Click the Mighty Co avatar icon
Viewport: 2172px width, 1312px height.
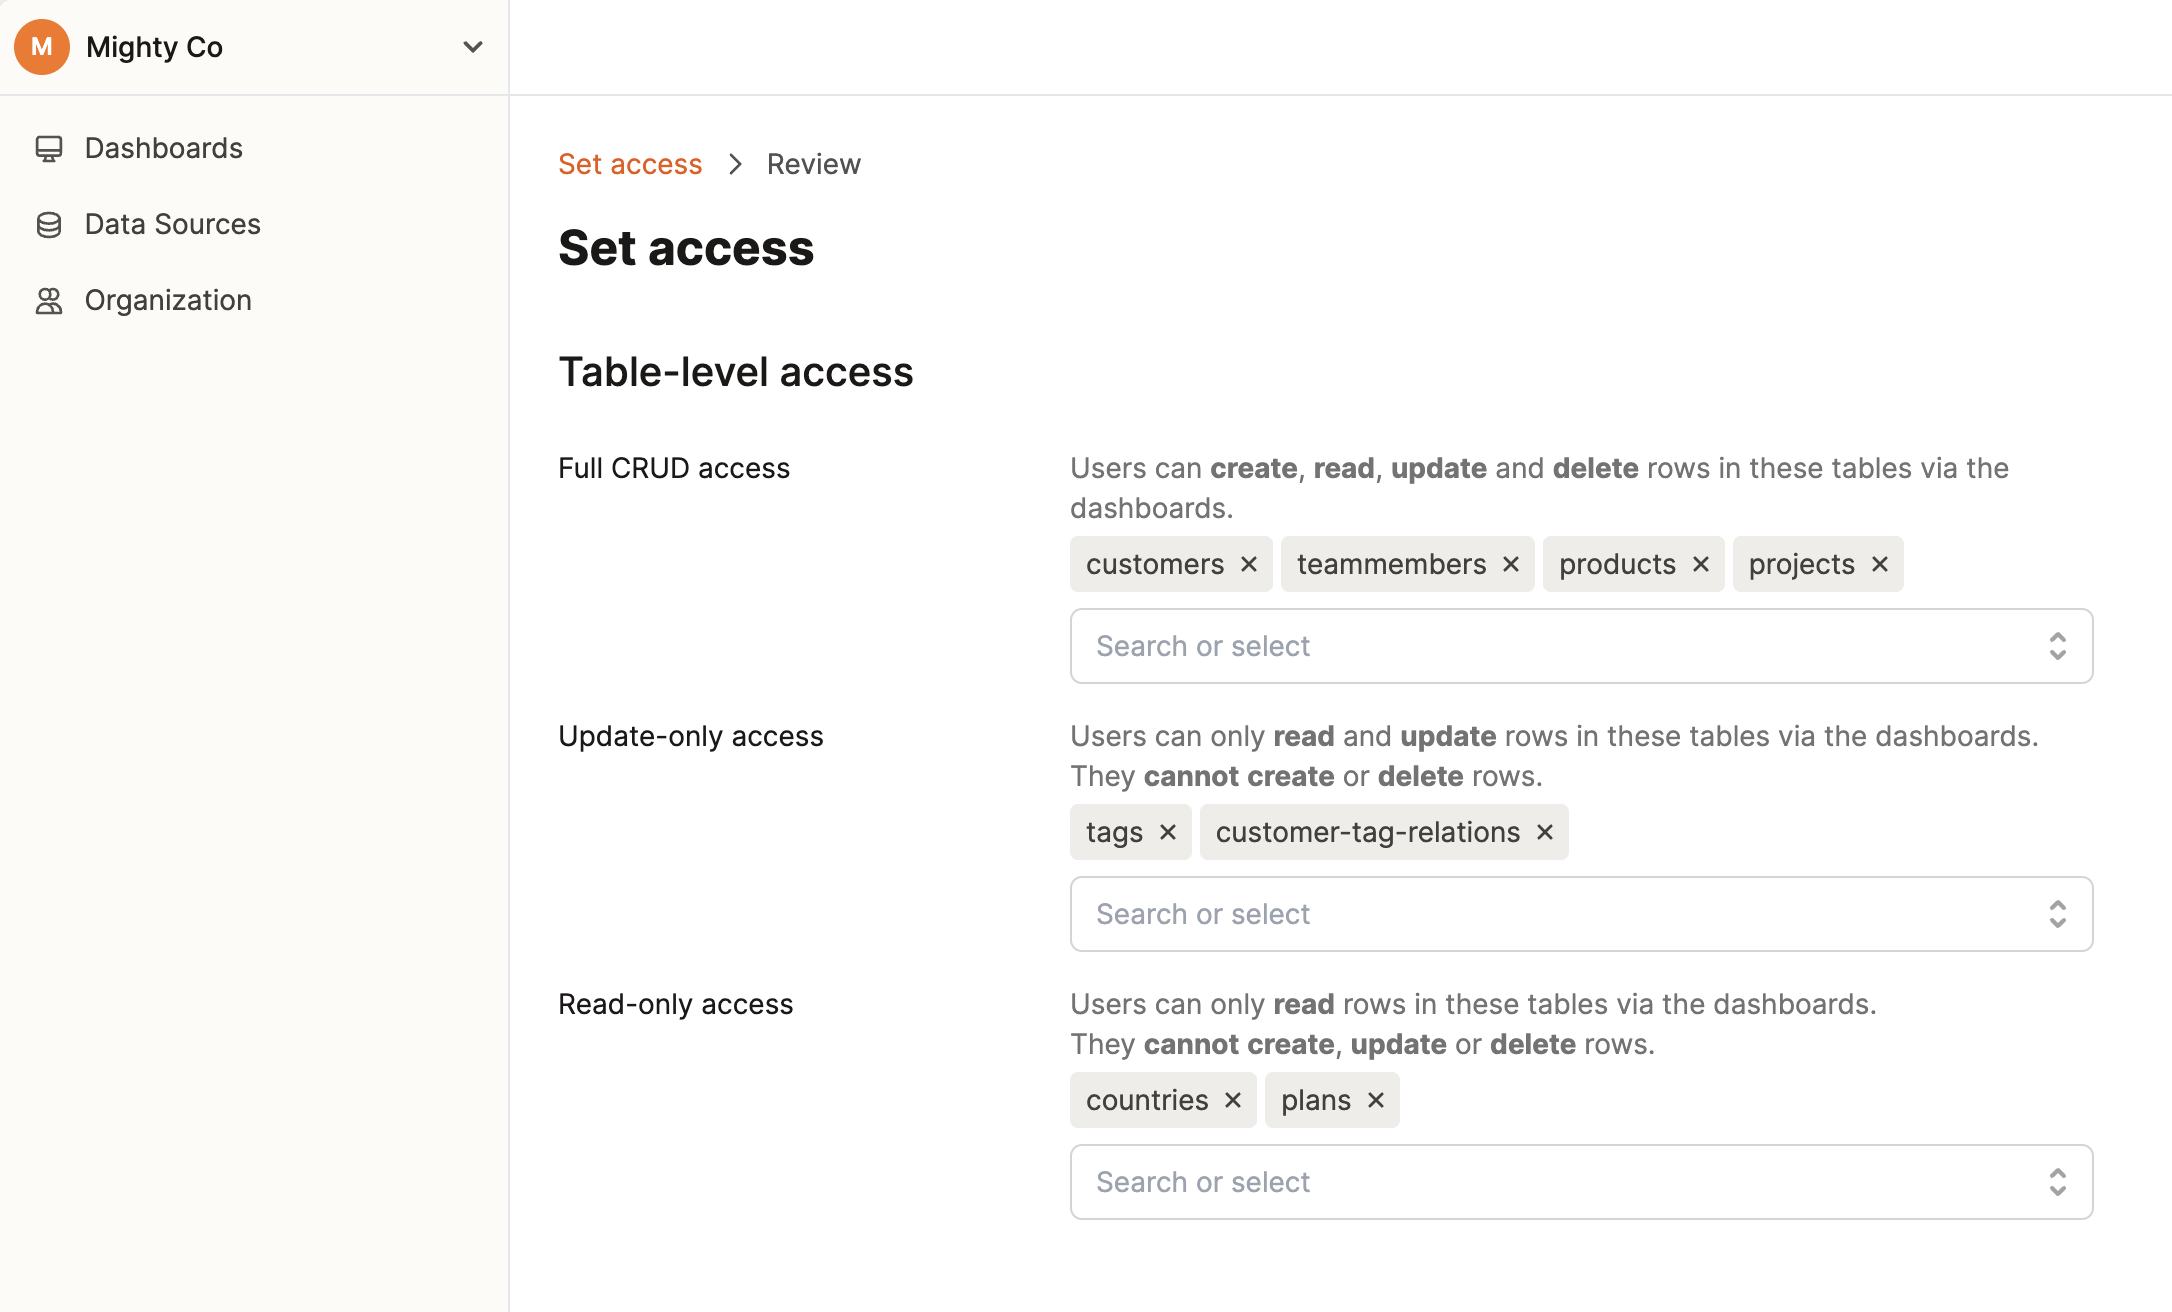coord(42,47)
